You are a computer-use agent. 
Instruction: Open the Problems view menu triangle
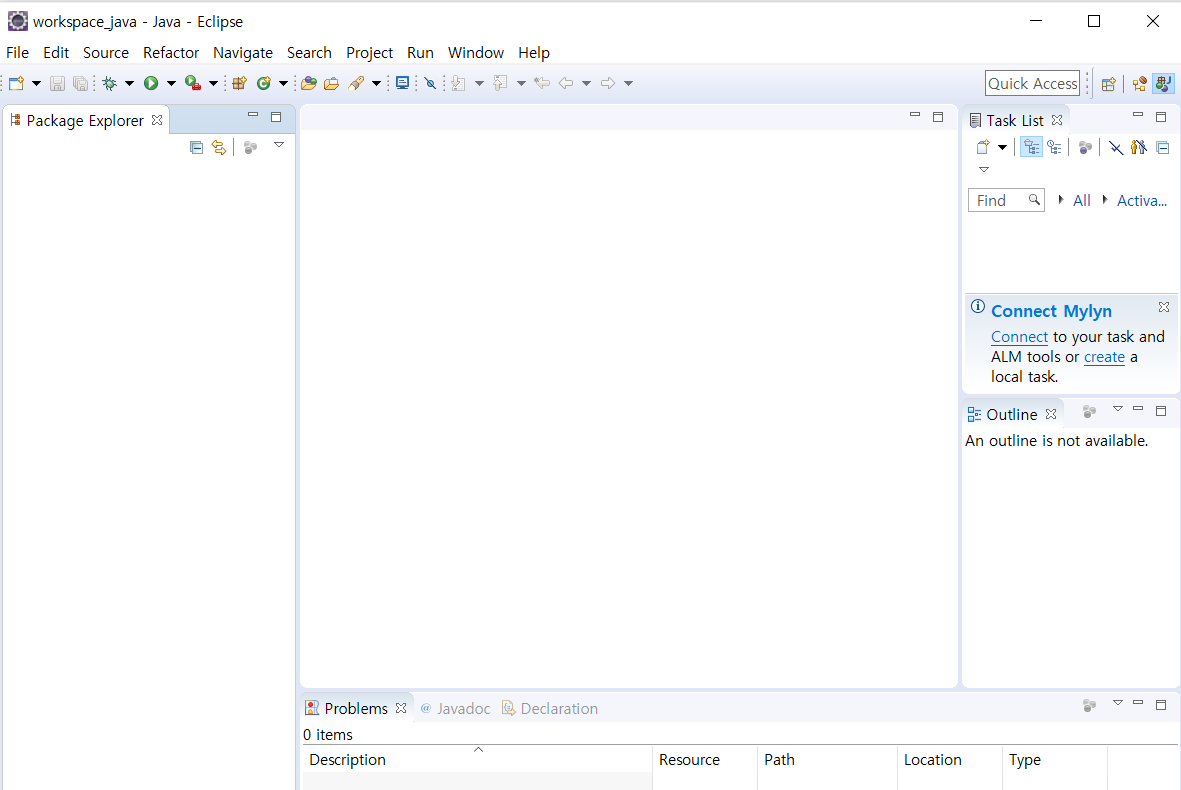click(1118, 703)
